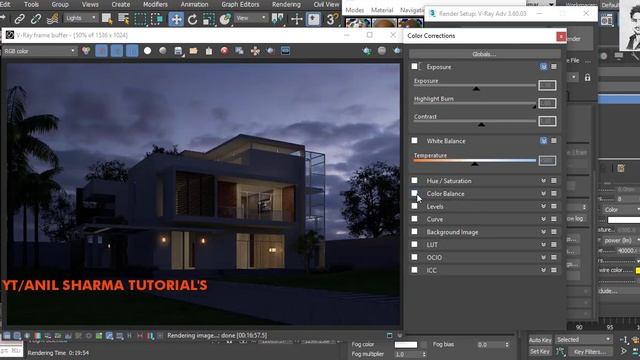
Task: Stop rendering red button icon
Action: [x=224, y=51]
